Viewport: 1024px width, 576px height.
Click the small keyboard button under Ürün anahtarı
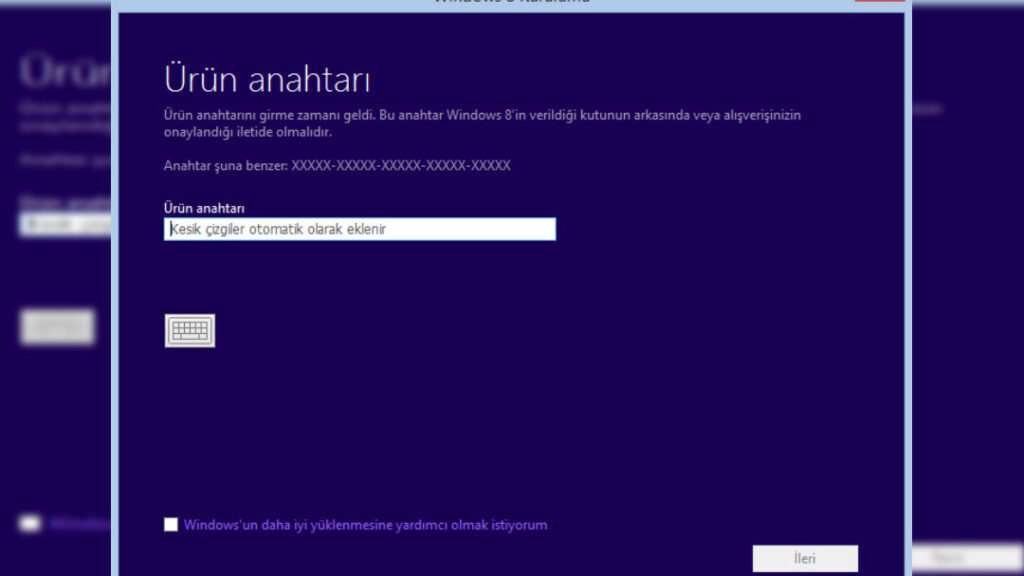[x=188, y=330]
